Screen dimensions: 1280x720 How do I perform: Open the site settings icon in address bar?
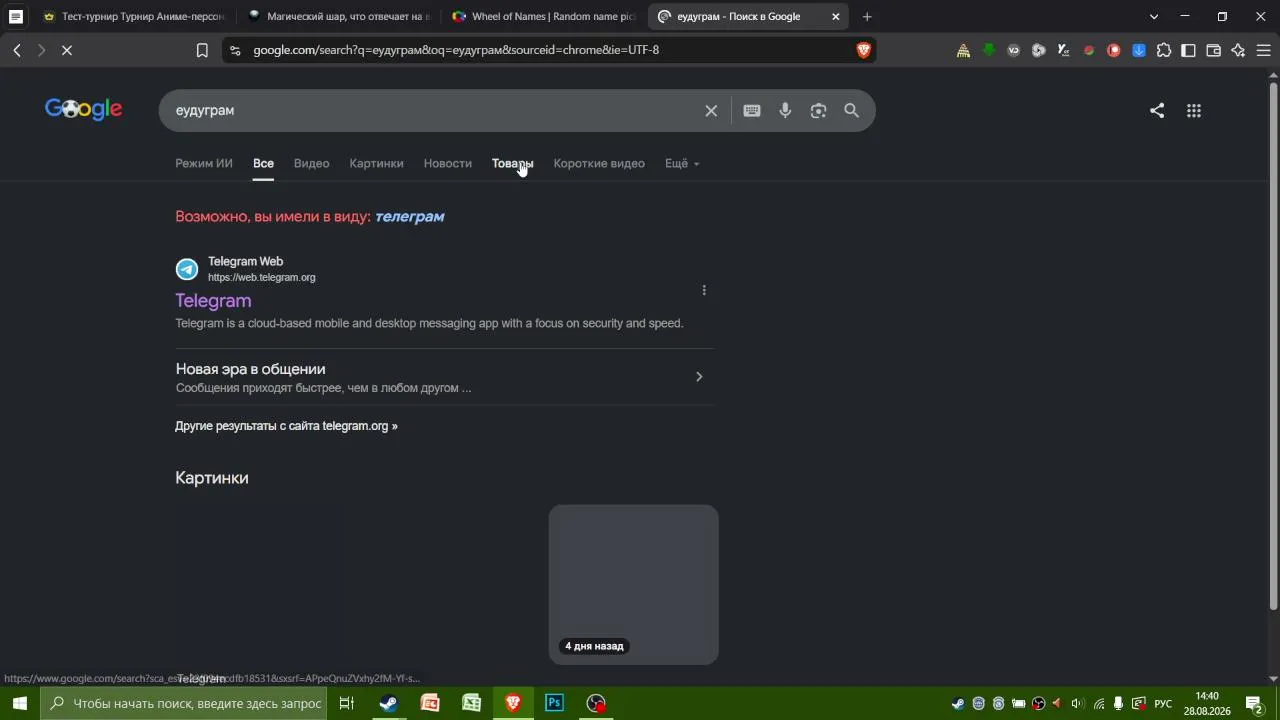click(234, 50)
